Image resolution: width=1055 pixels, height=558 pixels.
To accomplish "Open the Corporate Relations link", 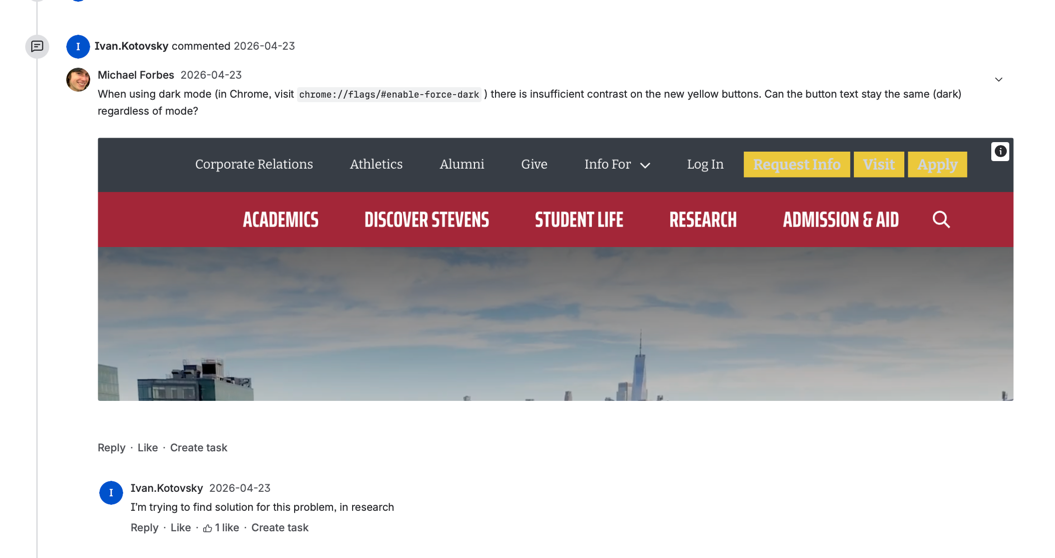I will coord(254,165).
